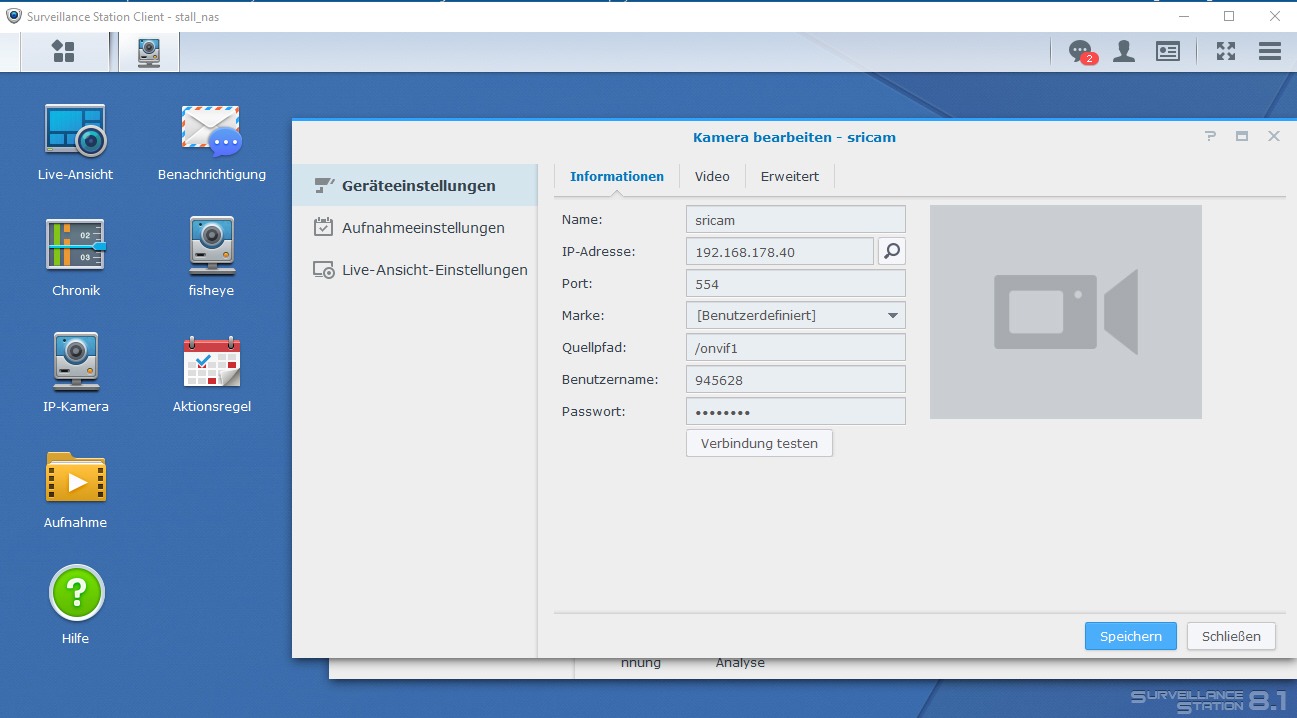Toggle full-screen mode icon
Viewport: 1297px width, 718px height.
click(x=1226, y=51)
